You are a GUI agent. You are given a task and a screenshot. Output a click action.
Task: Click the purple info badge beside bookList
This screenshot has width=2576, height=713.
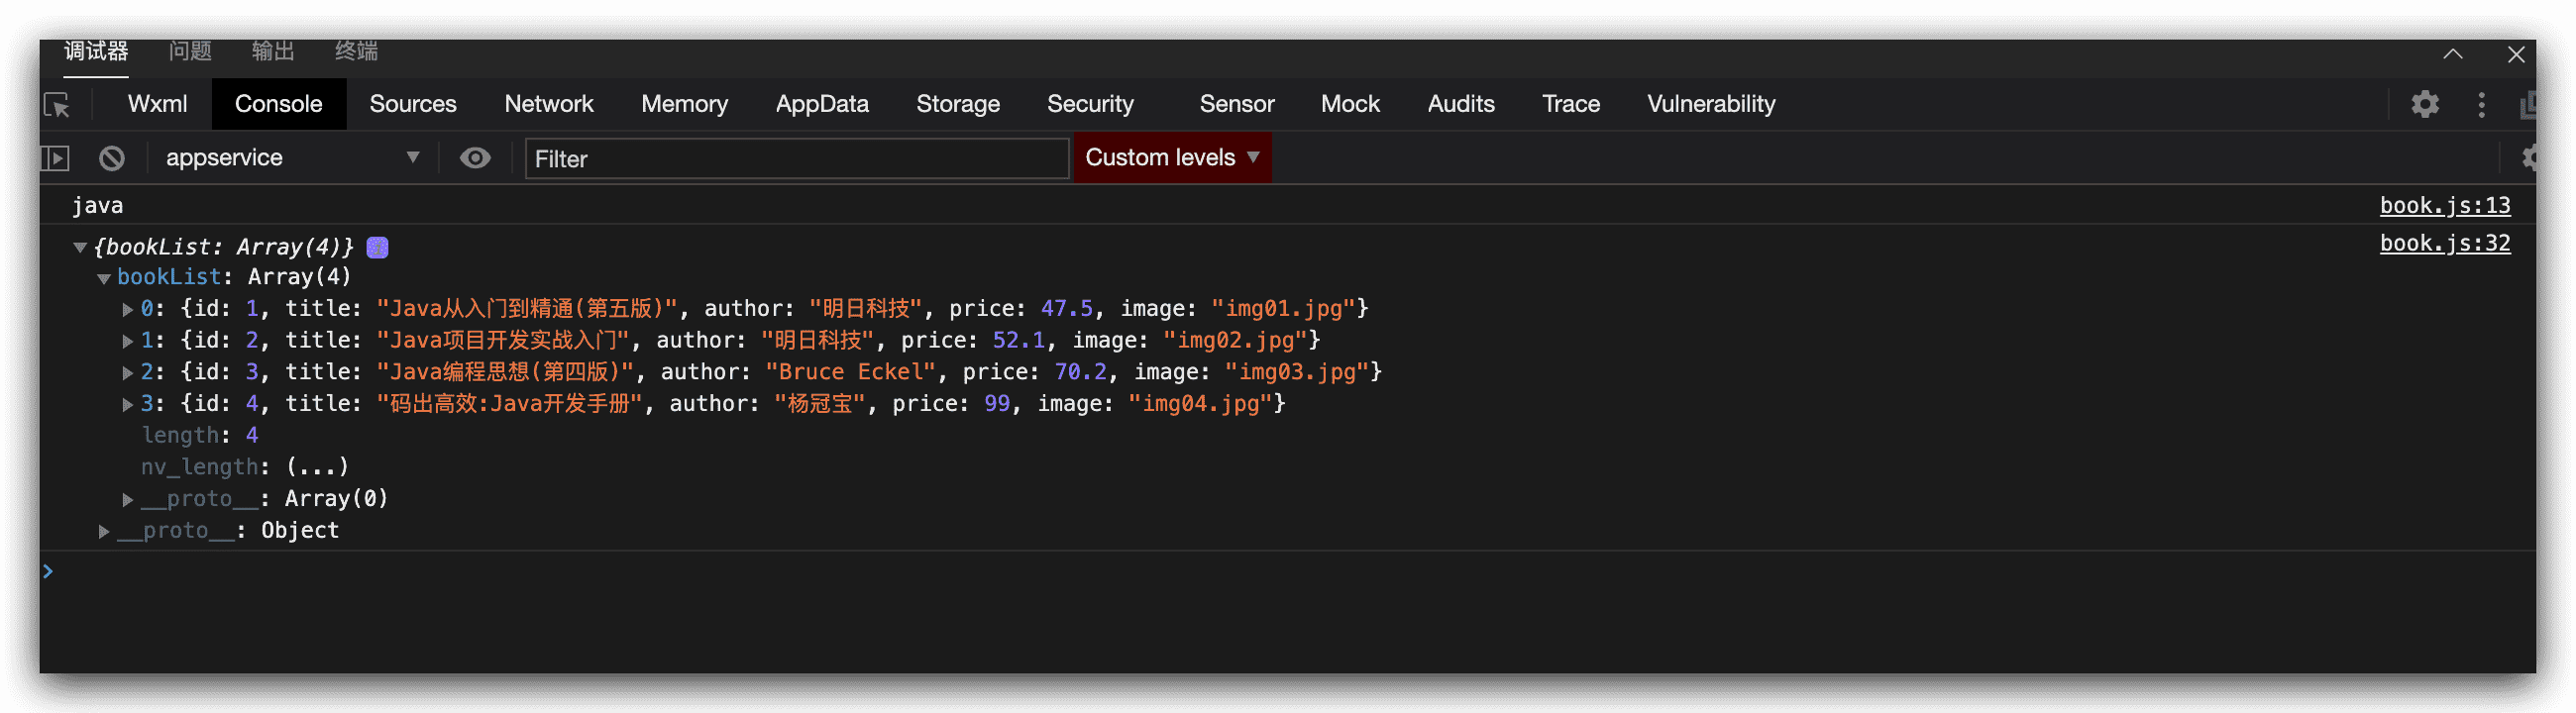(x=378, y=247)
